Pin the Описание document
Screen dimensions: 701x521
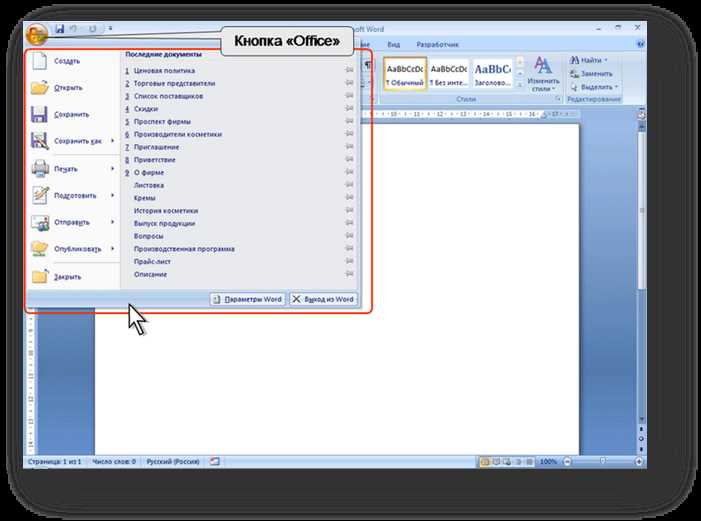pyautogui.click(x=349, y=274)
